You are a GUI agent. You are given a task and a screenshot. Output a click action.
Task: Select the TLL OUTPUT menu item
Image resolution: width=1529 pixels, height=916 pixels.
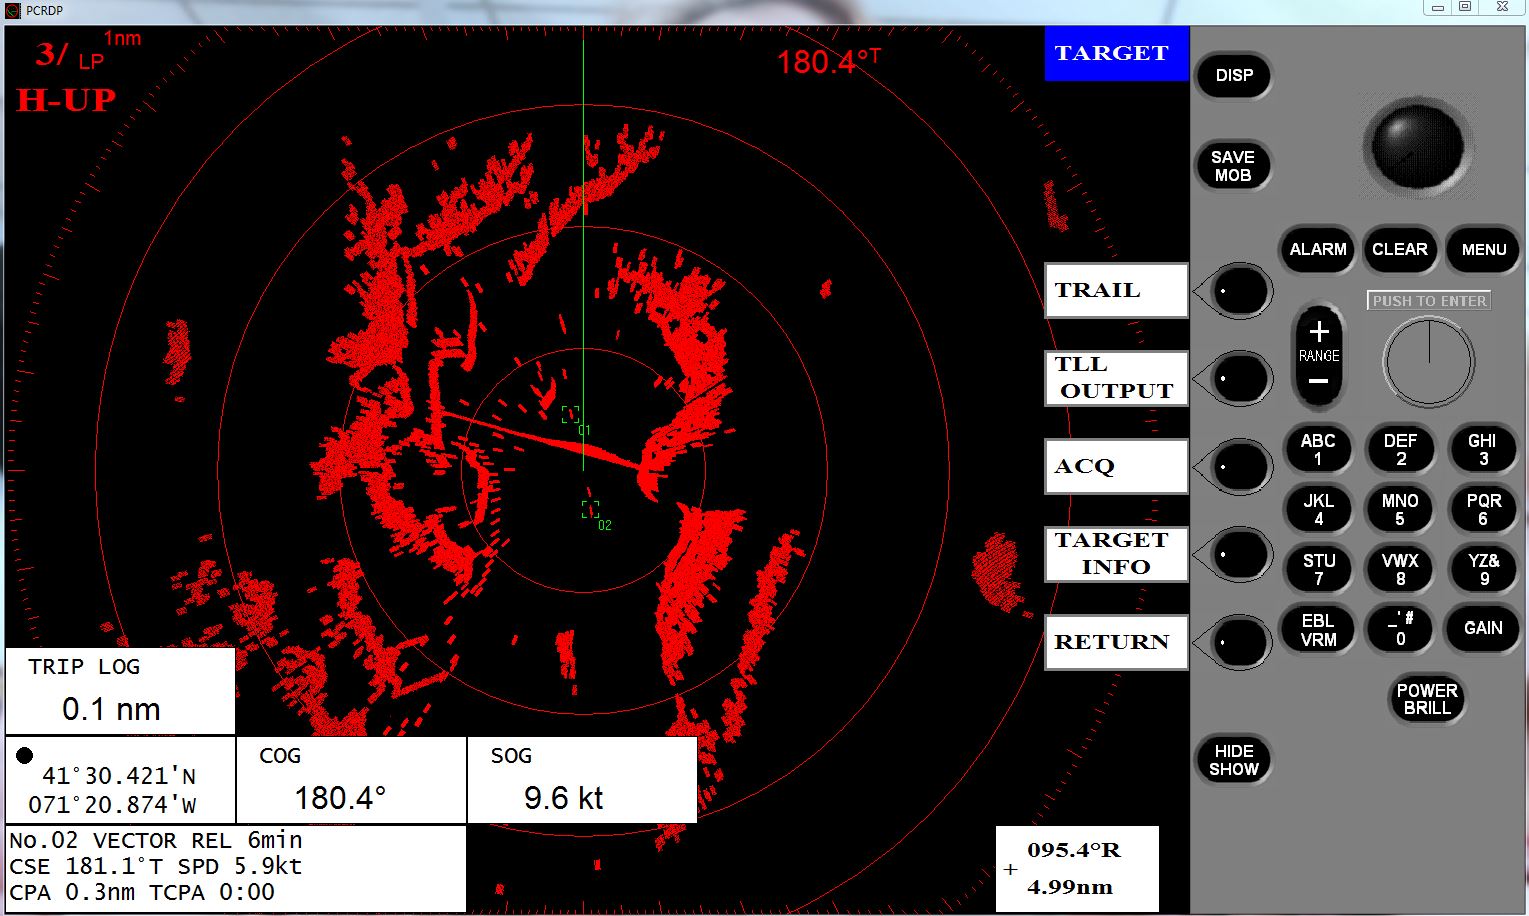[1115, 378]
